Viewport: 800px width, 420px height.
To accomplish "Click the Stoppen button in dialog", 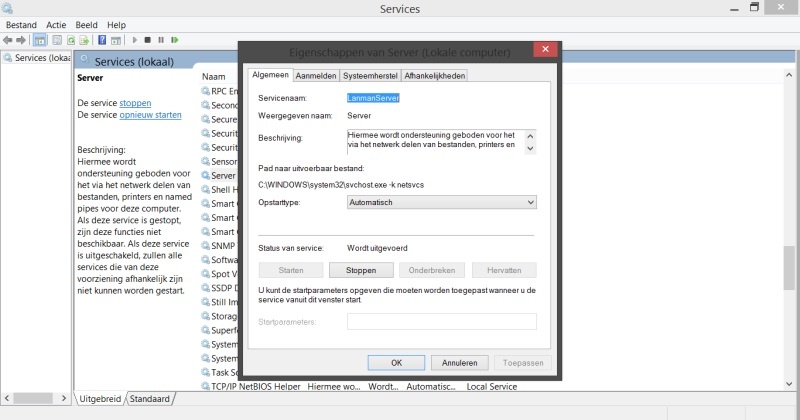I will click(361, 270).
